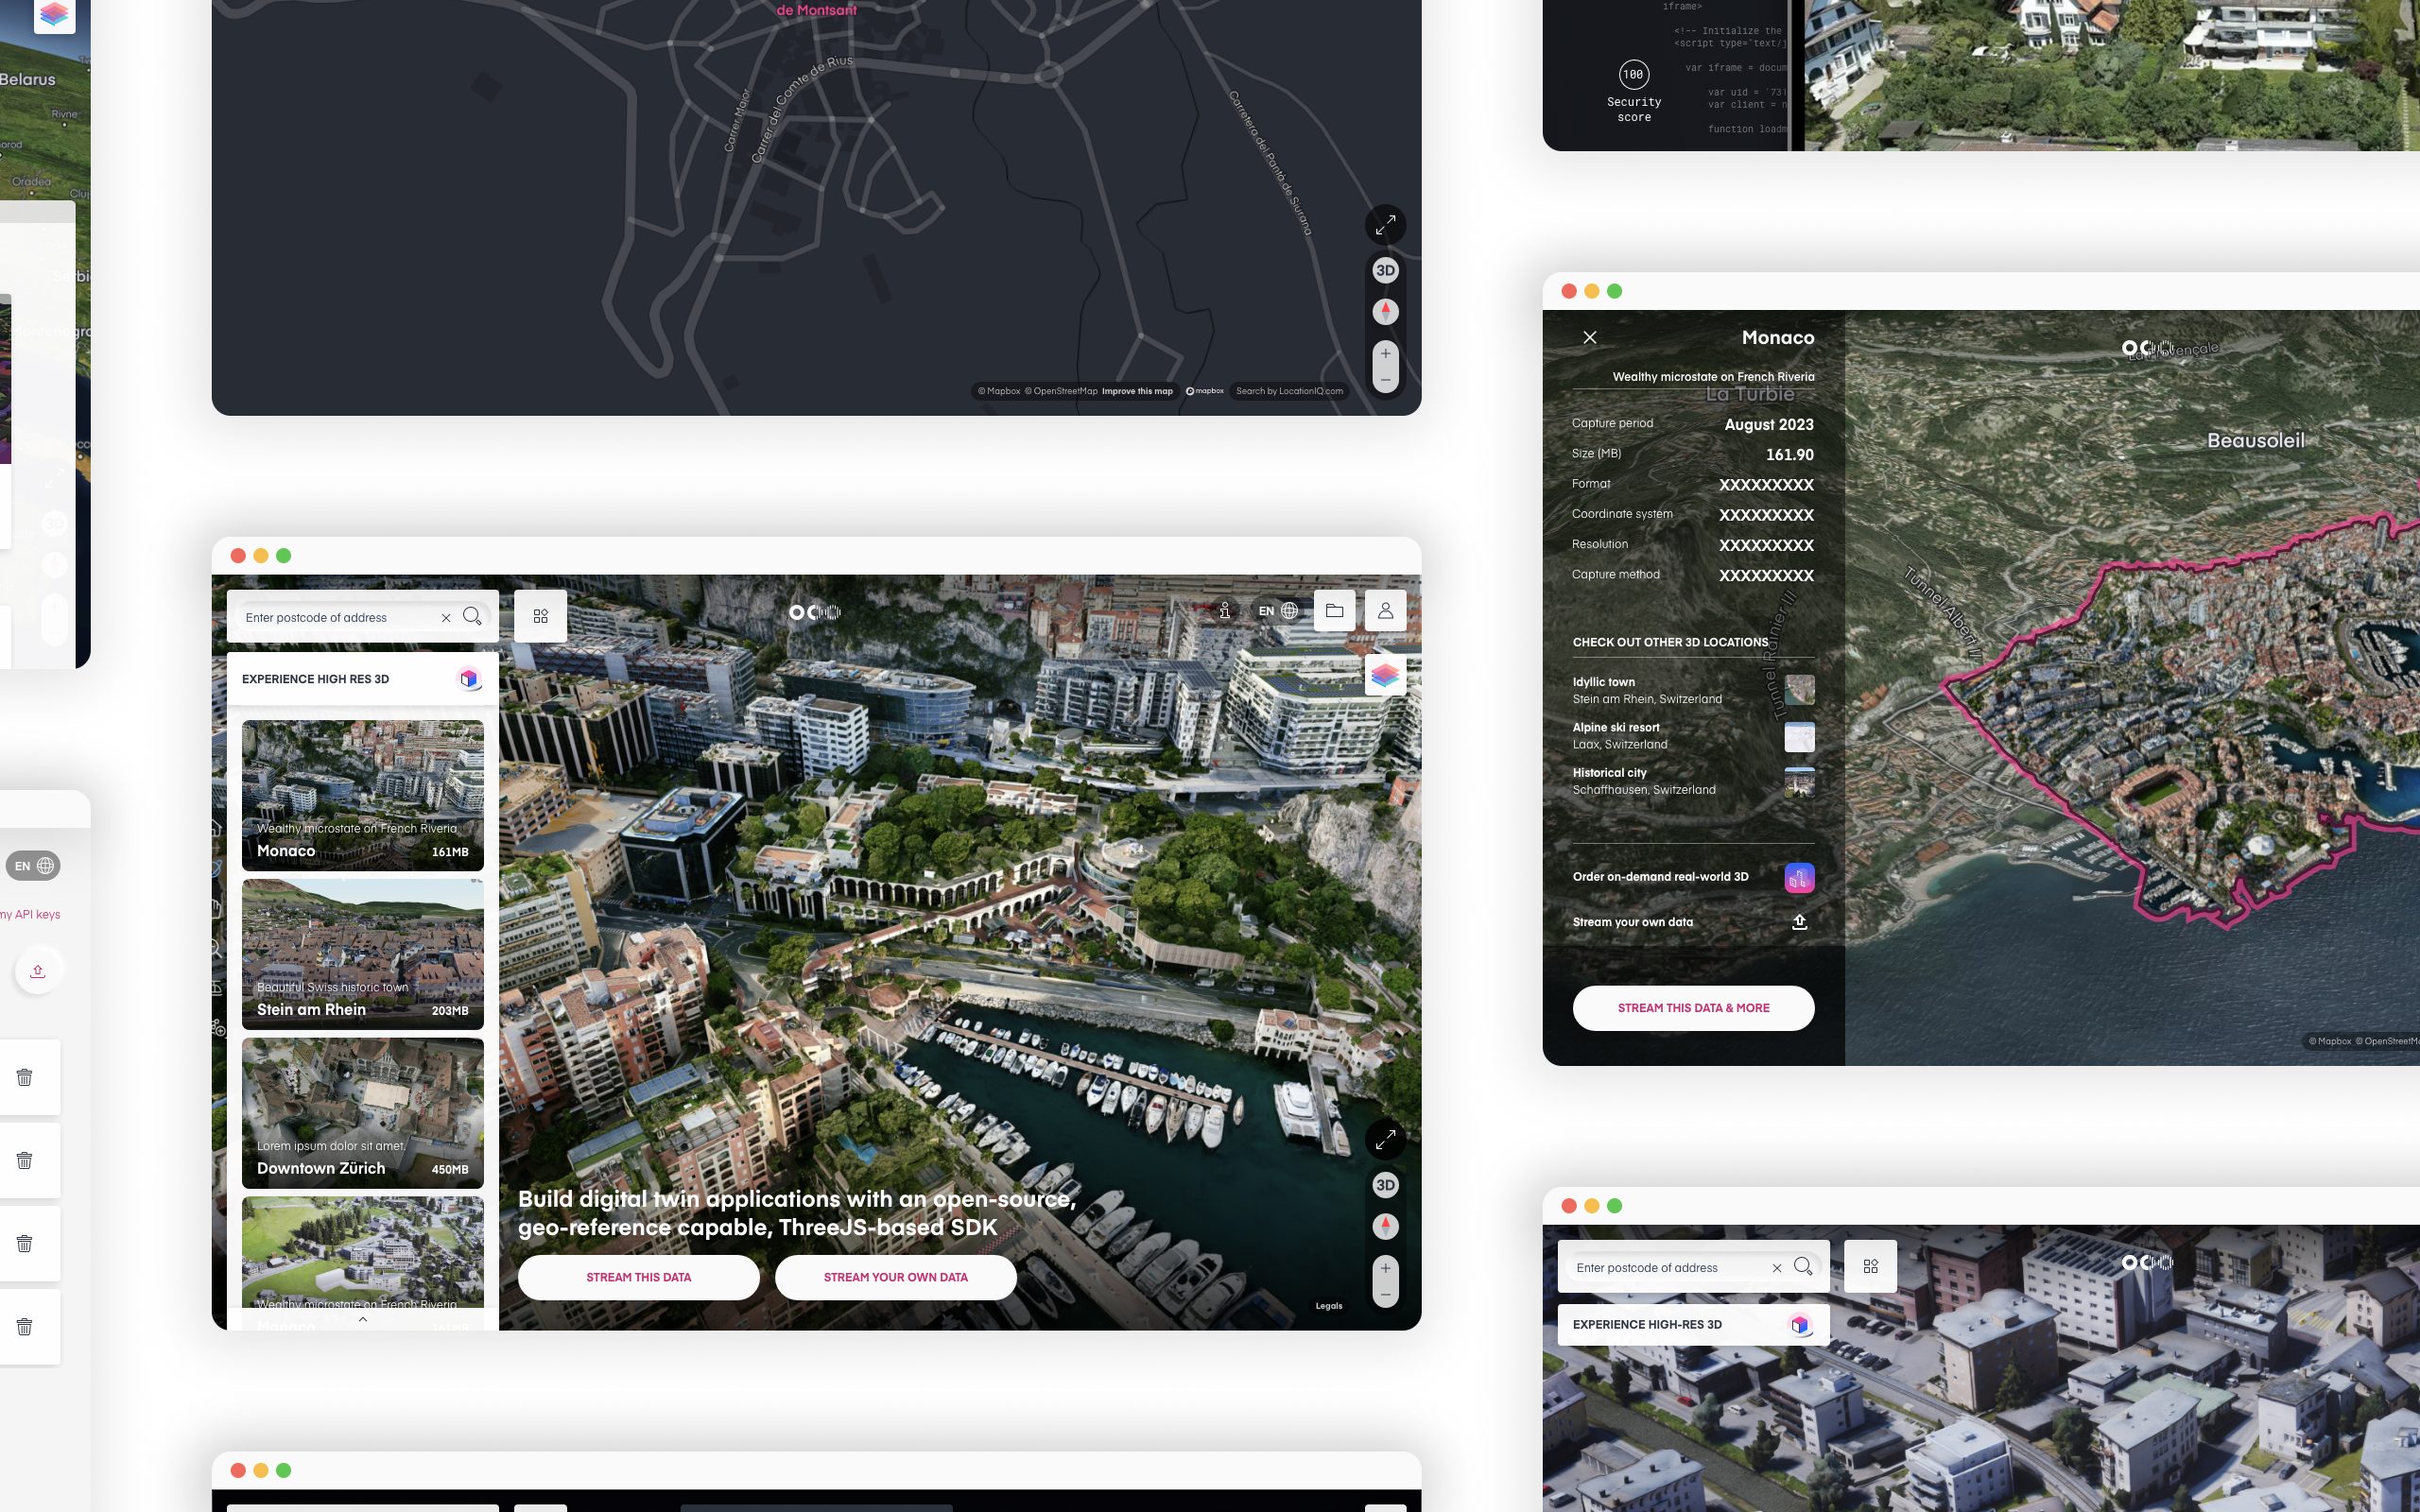The image size is (2420, 1512).
Task: Open the info person icon beside the EN language toggle
Action: click(1224, 611)
